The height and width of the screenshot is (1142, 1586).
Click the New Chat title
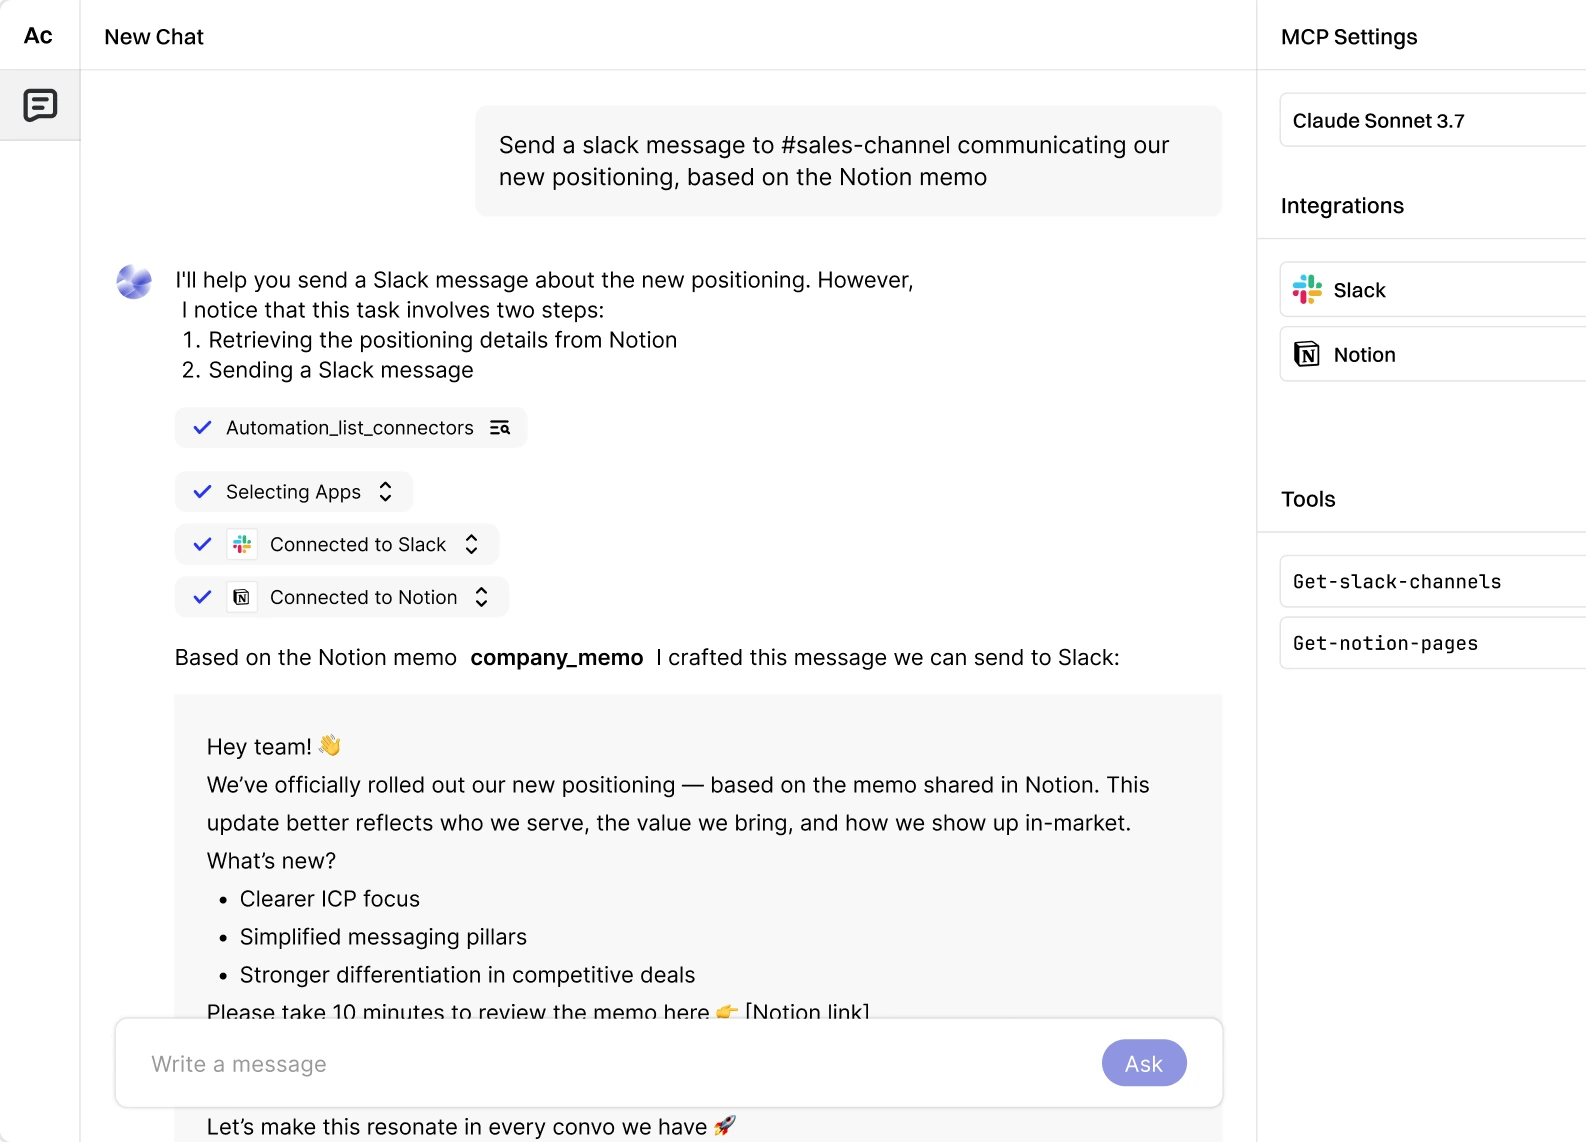(x=154, y=37)
